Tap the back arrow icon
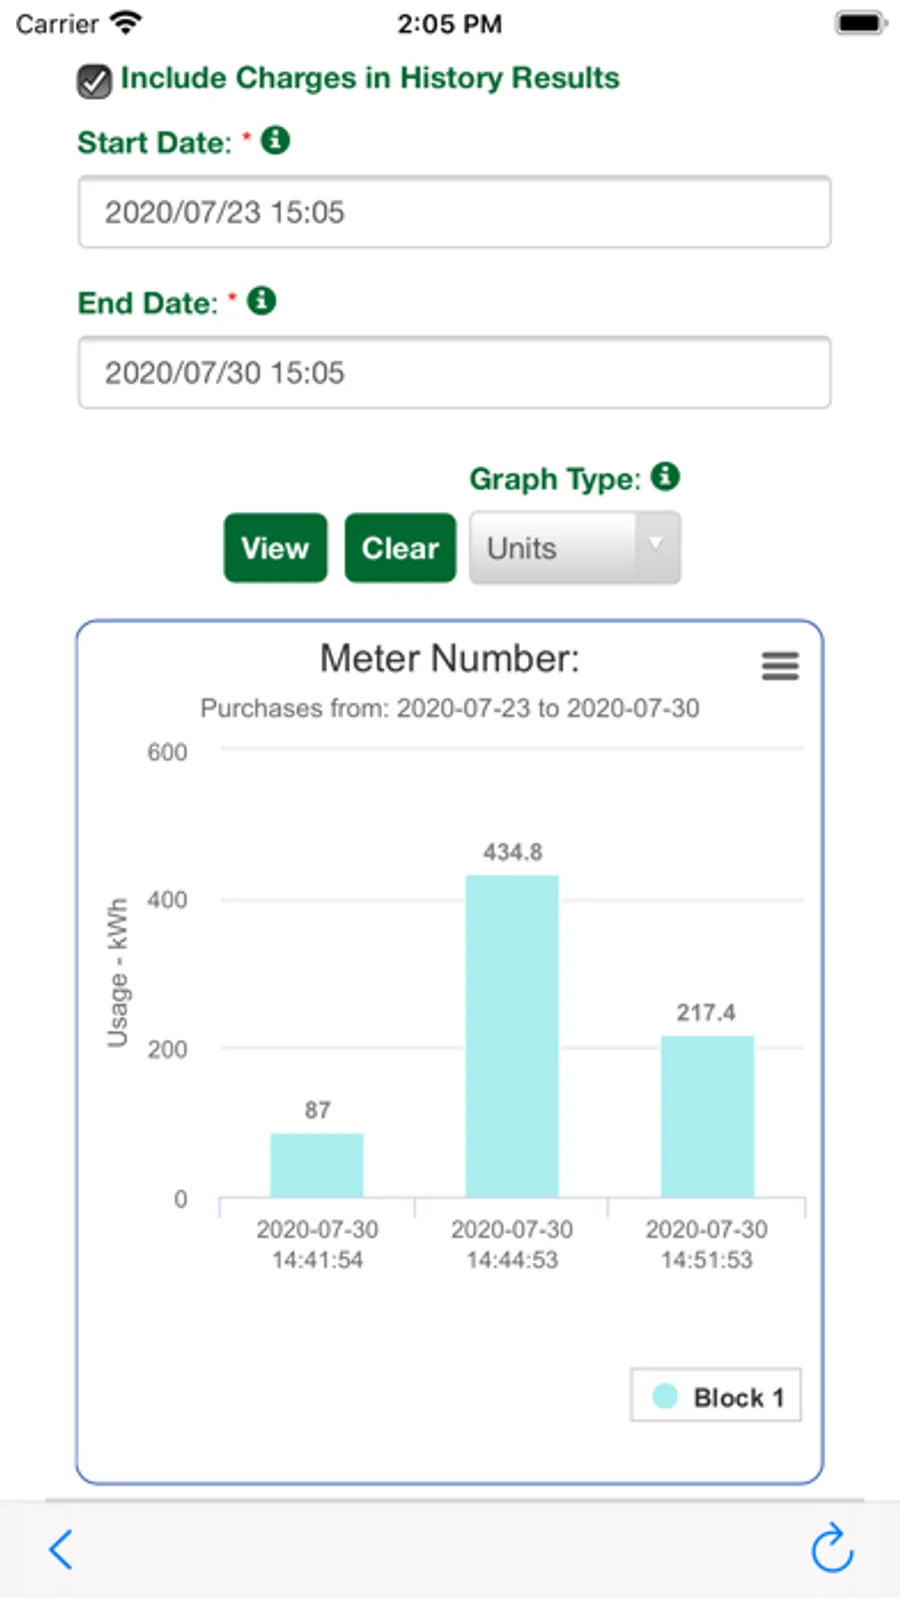This screenshot has height=1598, width=900. point(61,1550)
